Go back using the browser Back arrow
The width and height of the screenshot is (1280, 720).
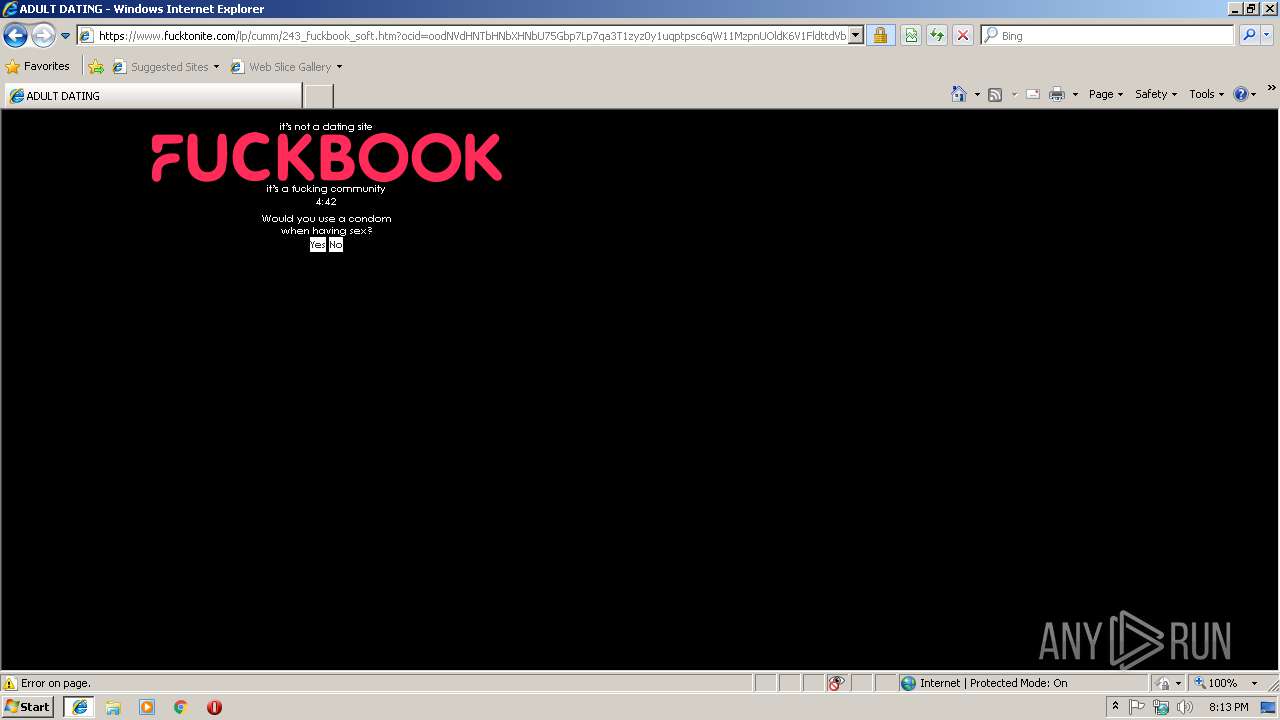[15, 36]
